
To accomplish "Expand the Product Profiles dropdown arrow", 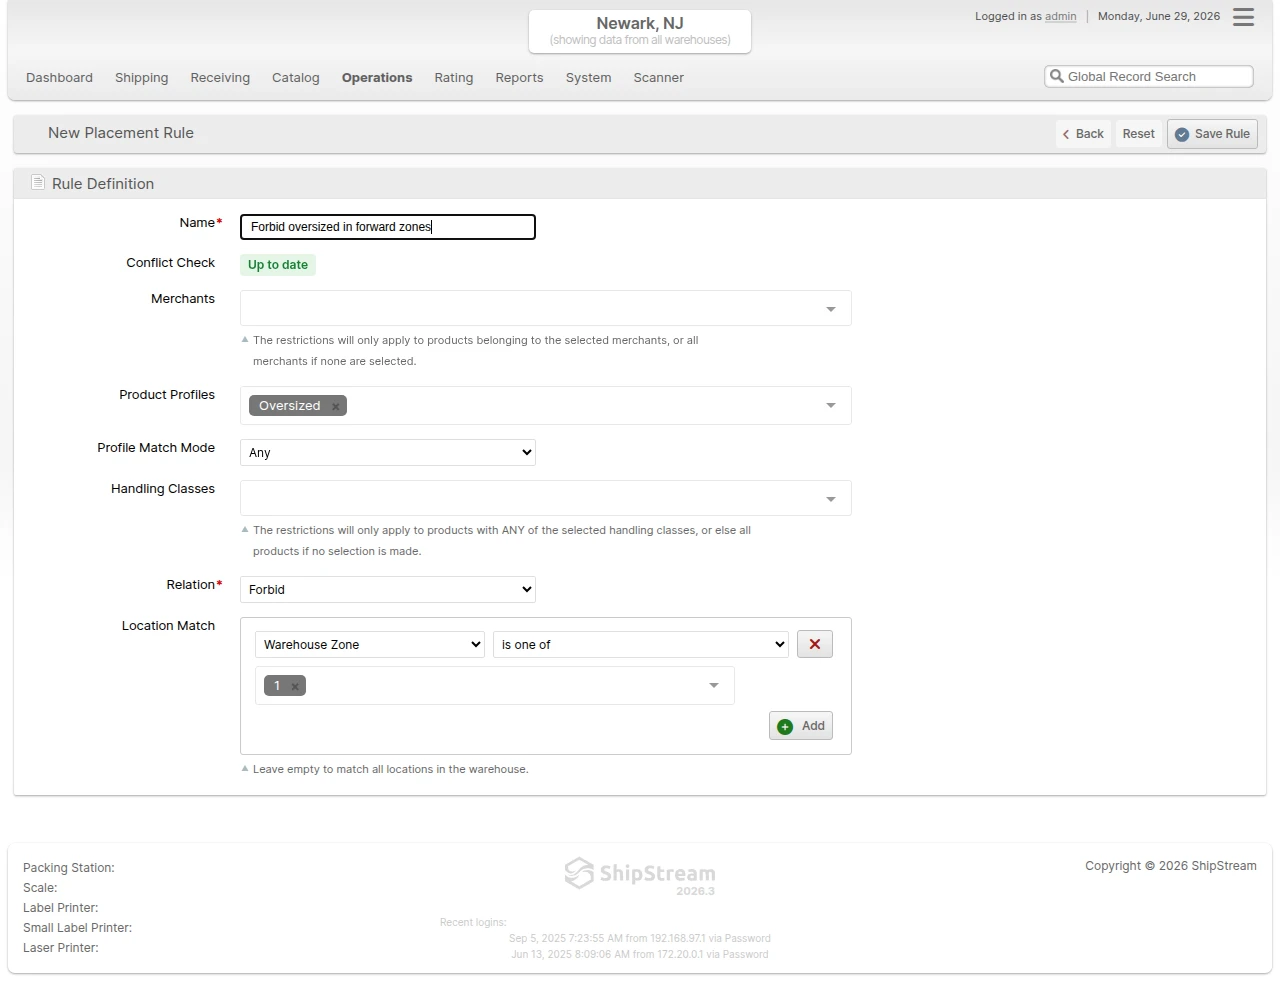I will [831, 405].
